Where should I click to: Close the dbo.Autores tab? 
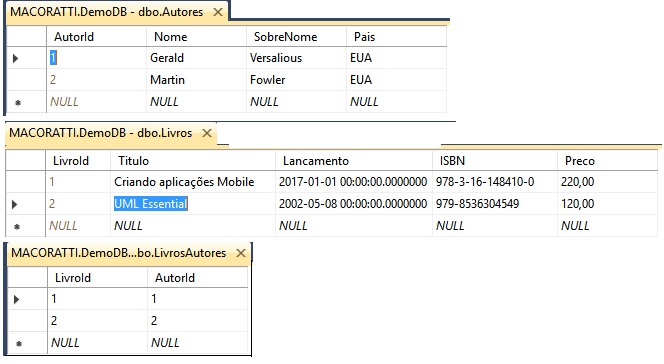point(218,12)
